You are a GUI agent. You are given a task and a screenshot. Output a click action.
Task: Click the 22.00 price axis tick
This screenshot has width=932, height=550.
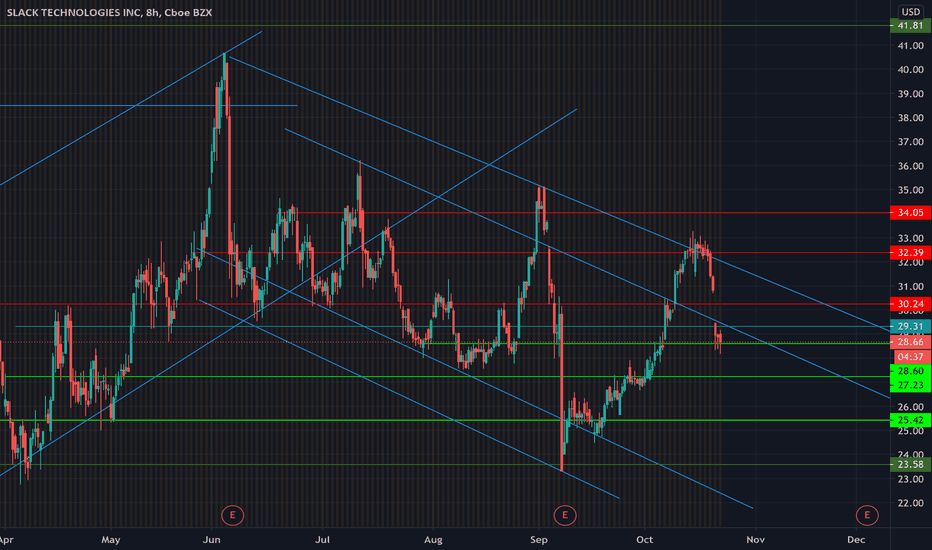tap(911, 503)
